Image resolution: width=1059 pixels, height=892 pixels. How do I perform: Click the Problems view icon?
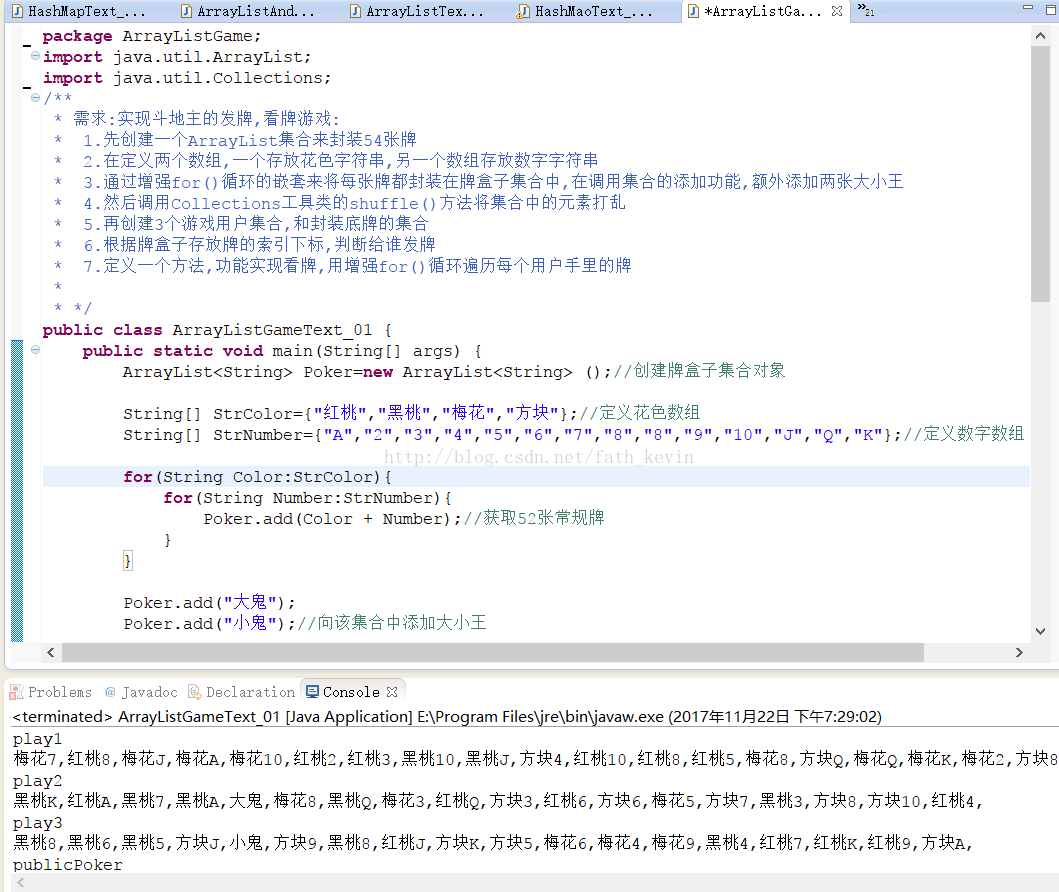pos(16,692)
